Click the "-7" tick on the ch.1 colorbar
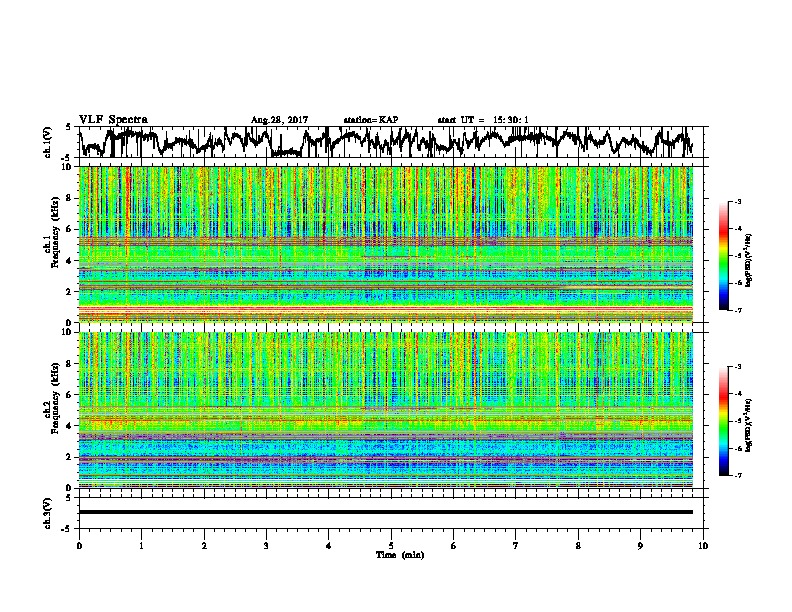 click(738, 310)
